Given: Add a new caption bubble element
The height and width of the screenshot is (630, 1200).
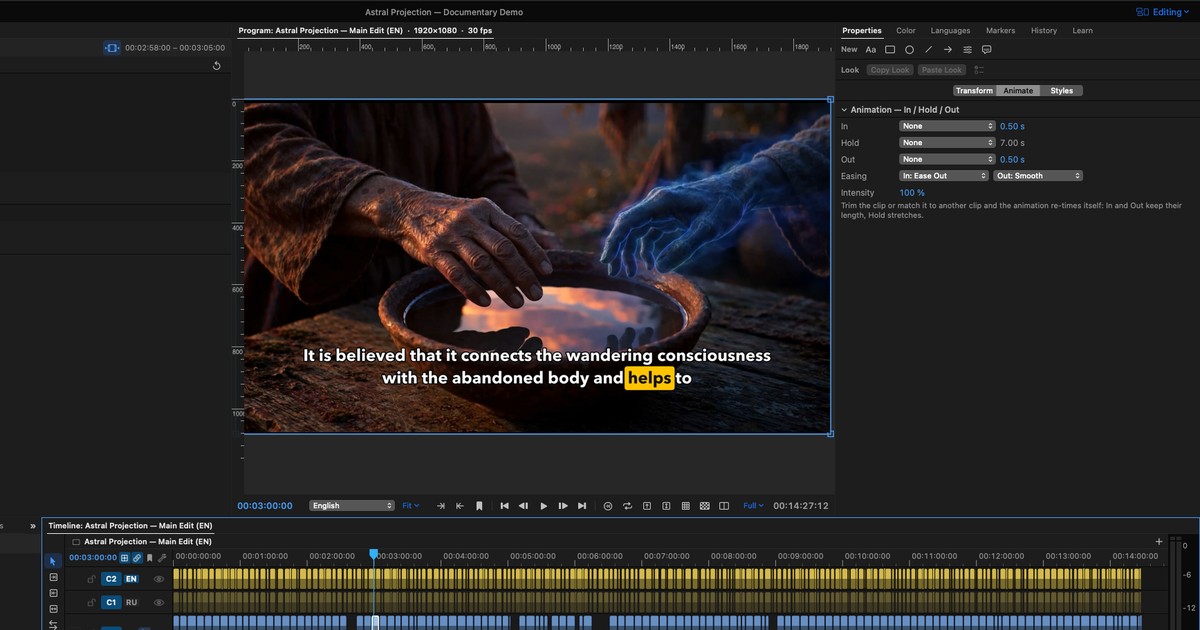Looking at the screenshot, I should pyautogui.click(x=986, y=49).
